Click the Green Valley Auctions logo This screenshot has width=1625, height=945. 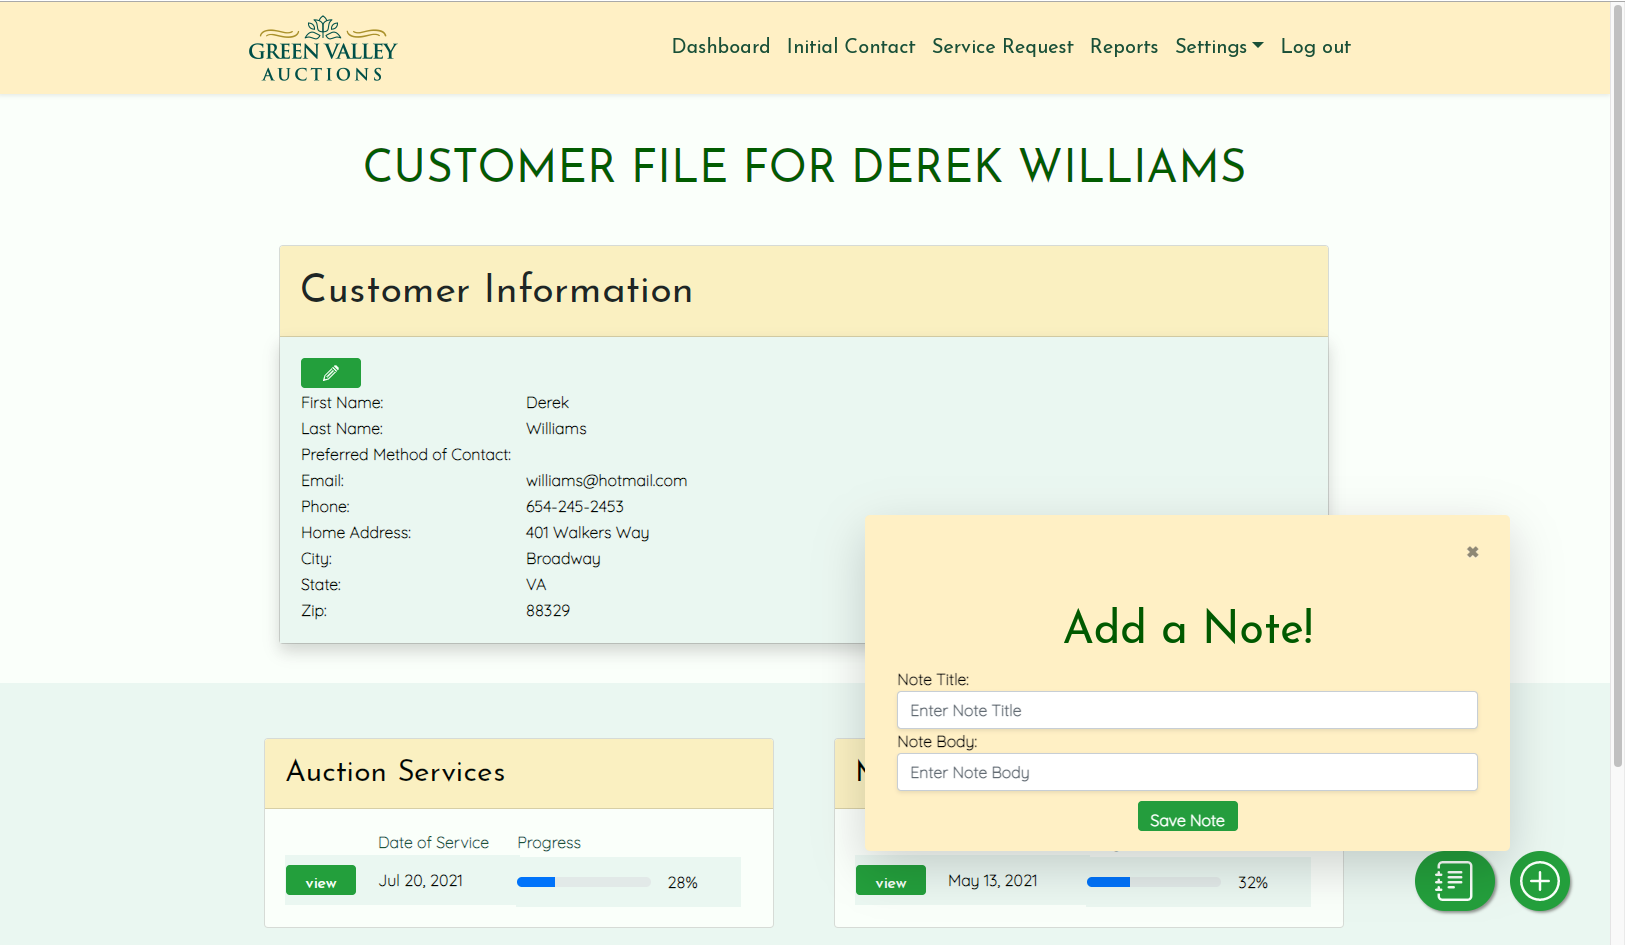(x=322, y=49)
